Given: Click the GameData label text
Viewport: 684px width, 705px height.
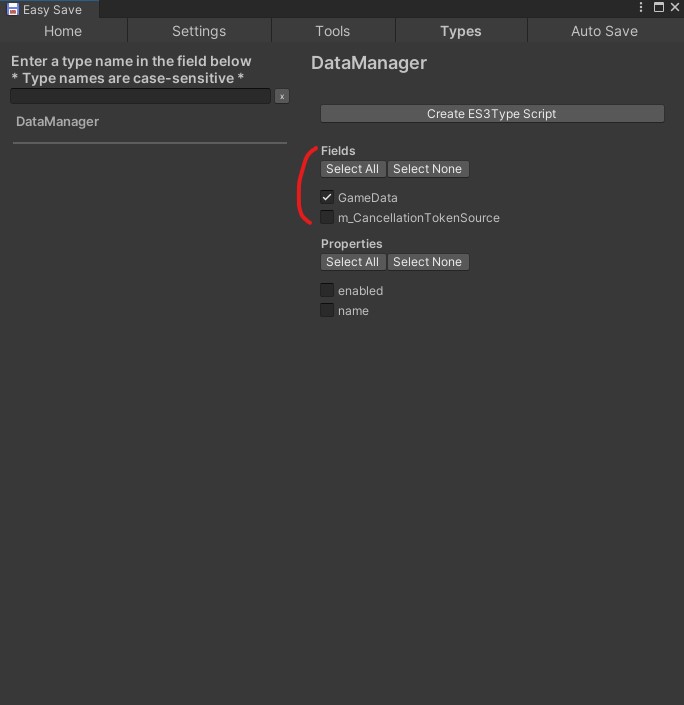Looking at the screenshot, I should coord(368,198).
